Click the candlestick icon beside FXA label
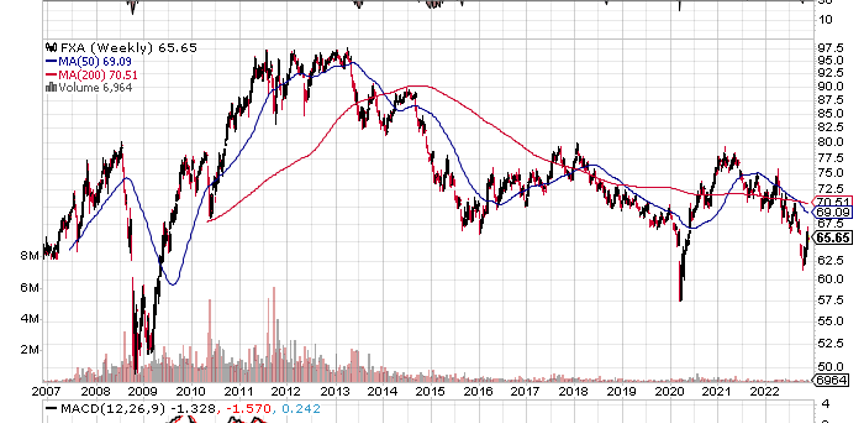The image size is (864, 423). (52, 48)
